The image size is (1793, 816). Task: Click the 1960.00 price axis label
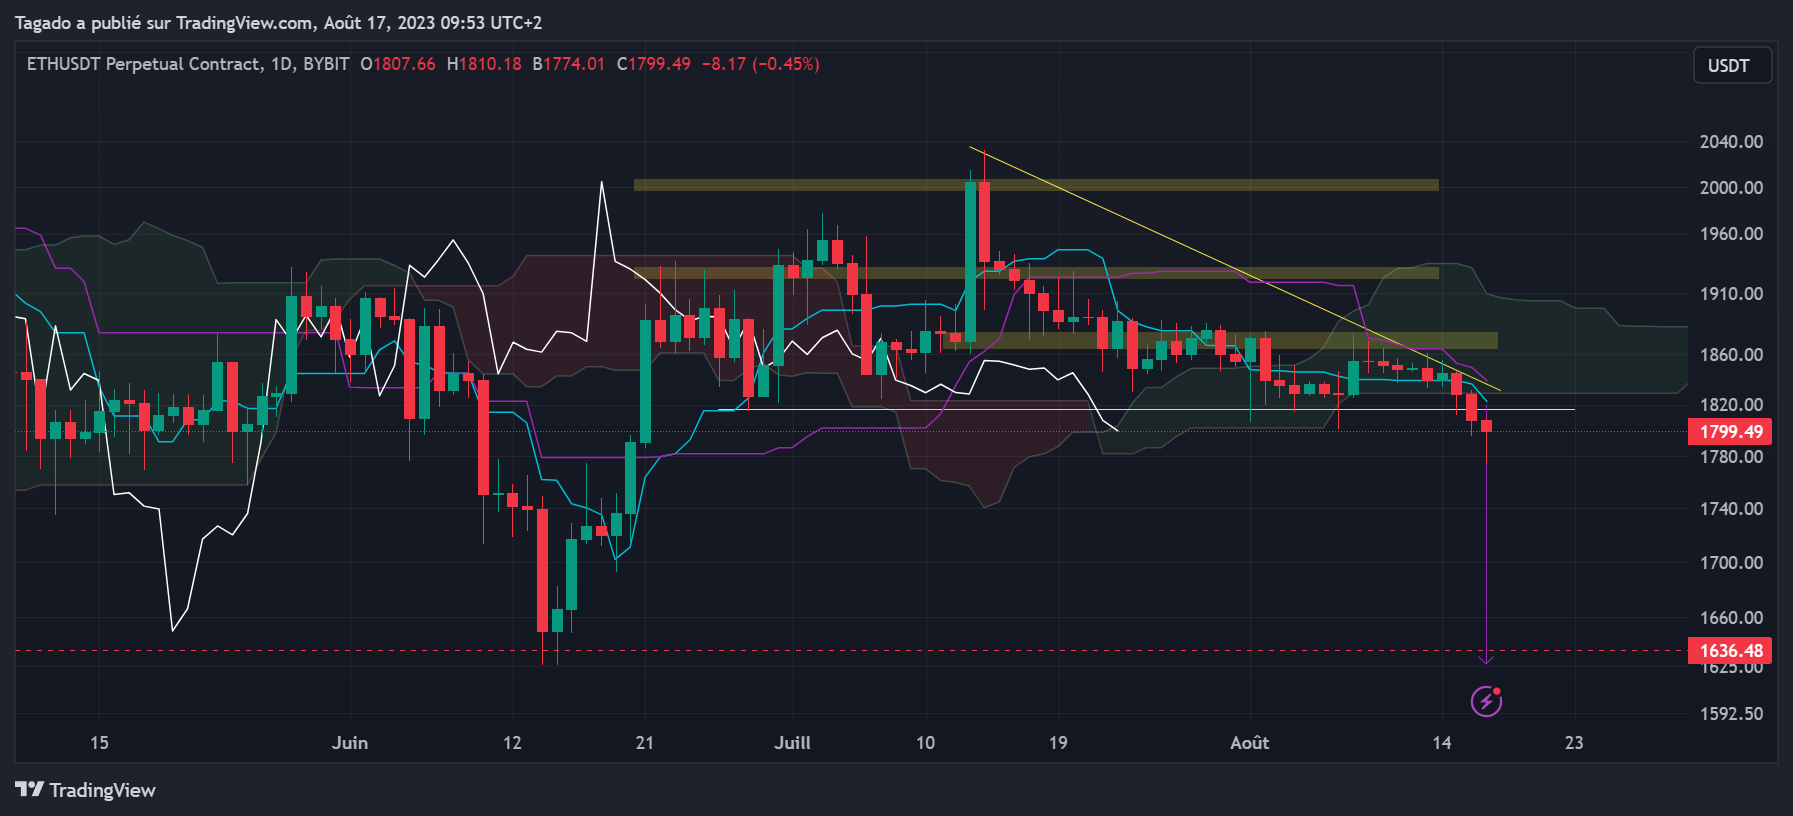(x=1731, y=234)
